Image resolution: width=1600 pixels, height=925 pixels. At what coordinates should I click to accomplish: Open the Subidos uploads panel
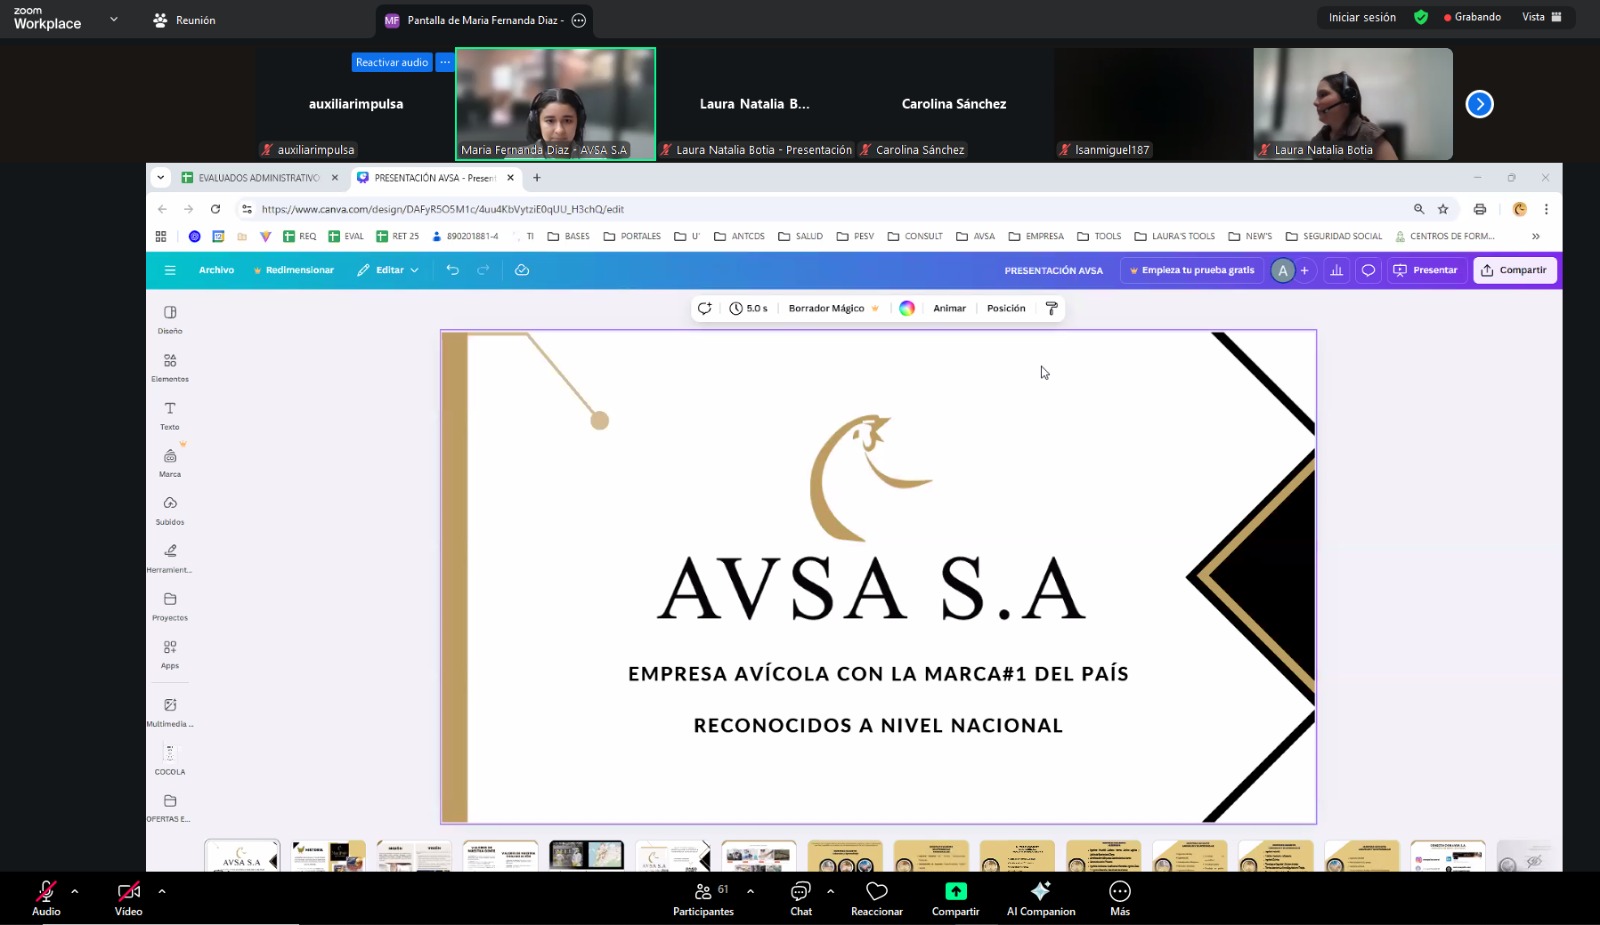tap(170, 509)
